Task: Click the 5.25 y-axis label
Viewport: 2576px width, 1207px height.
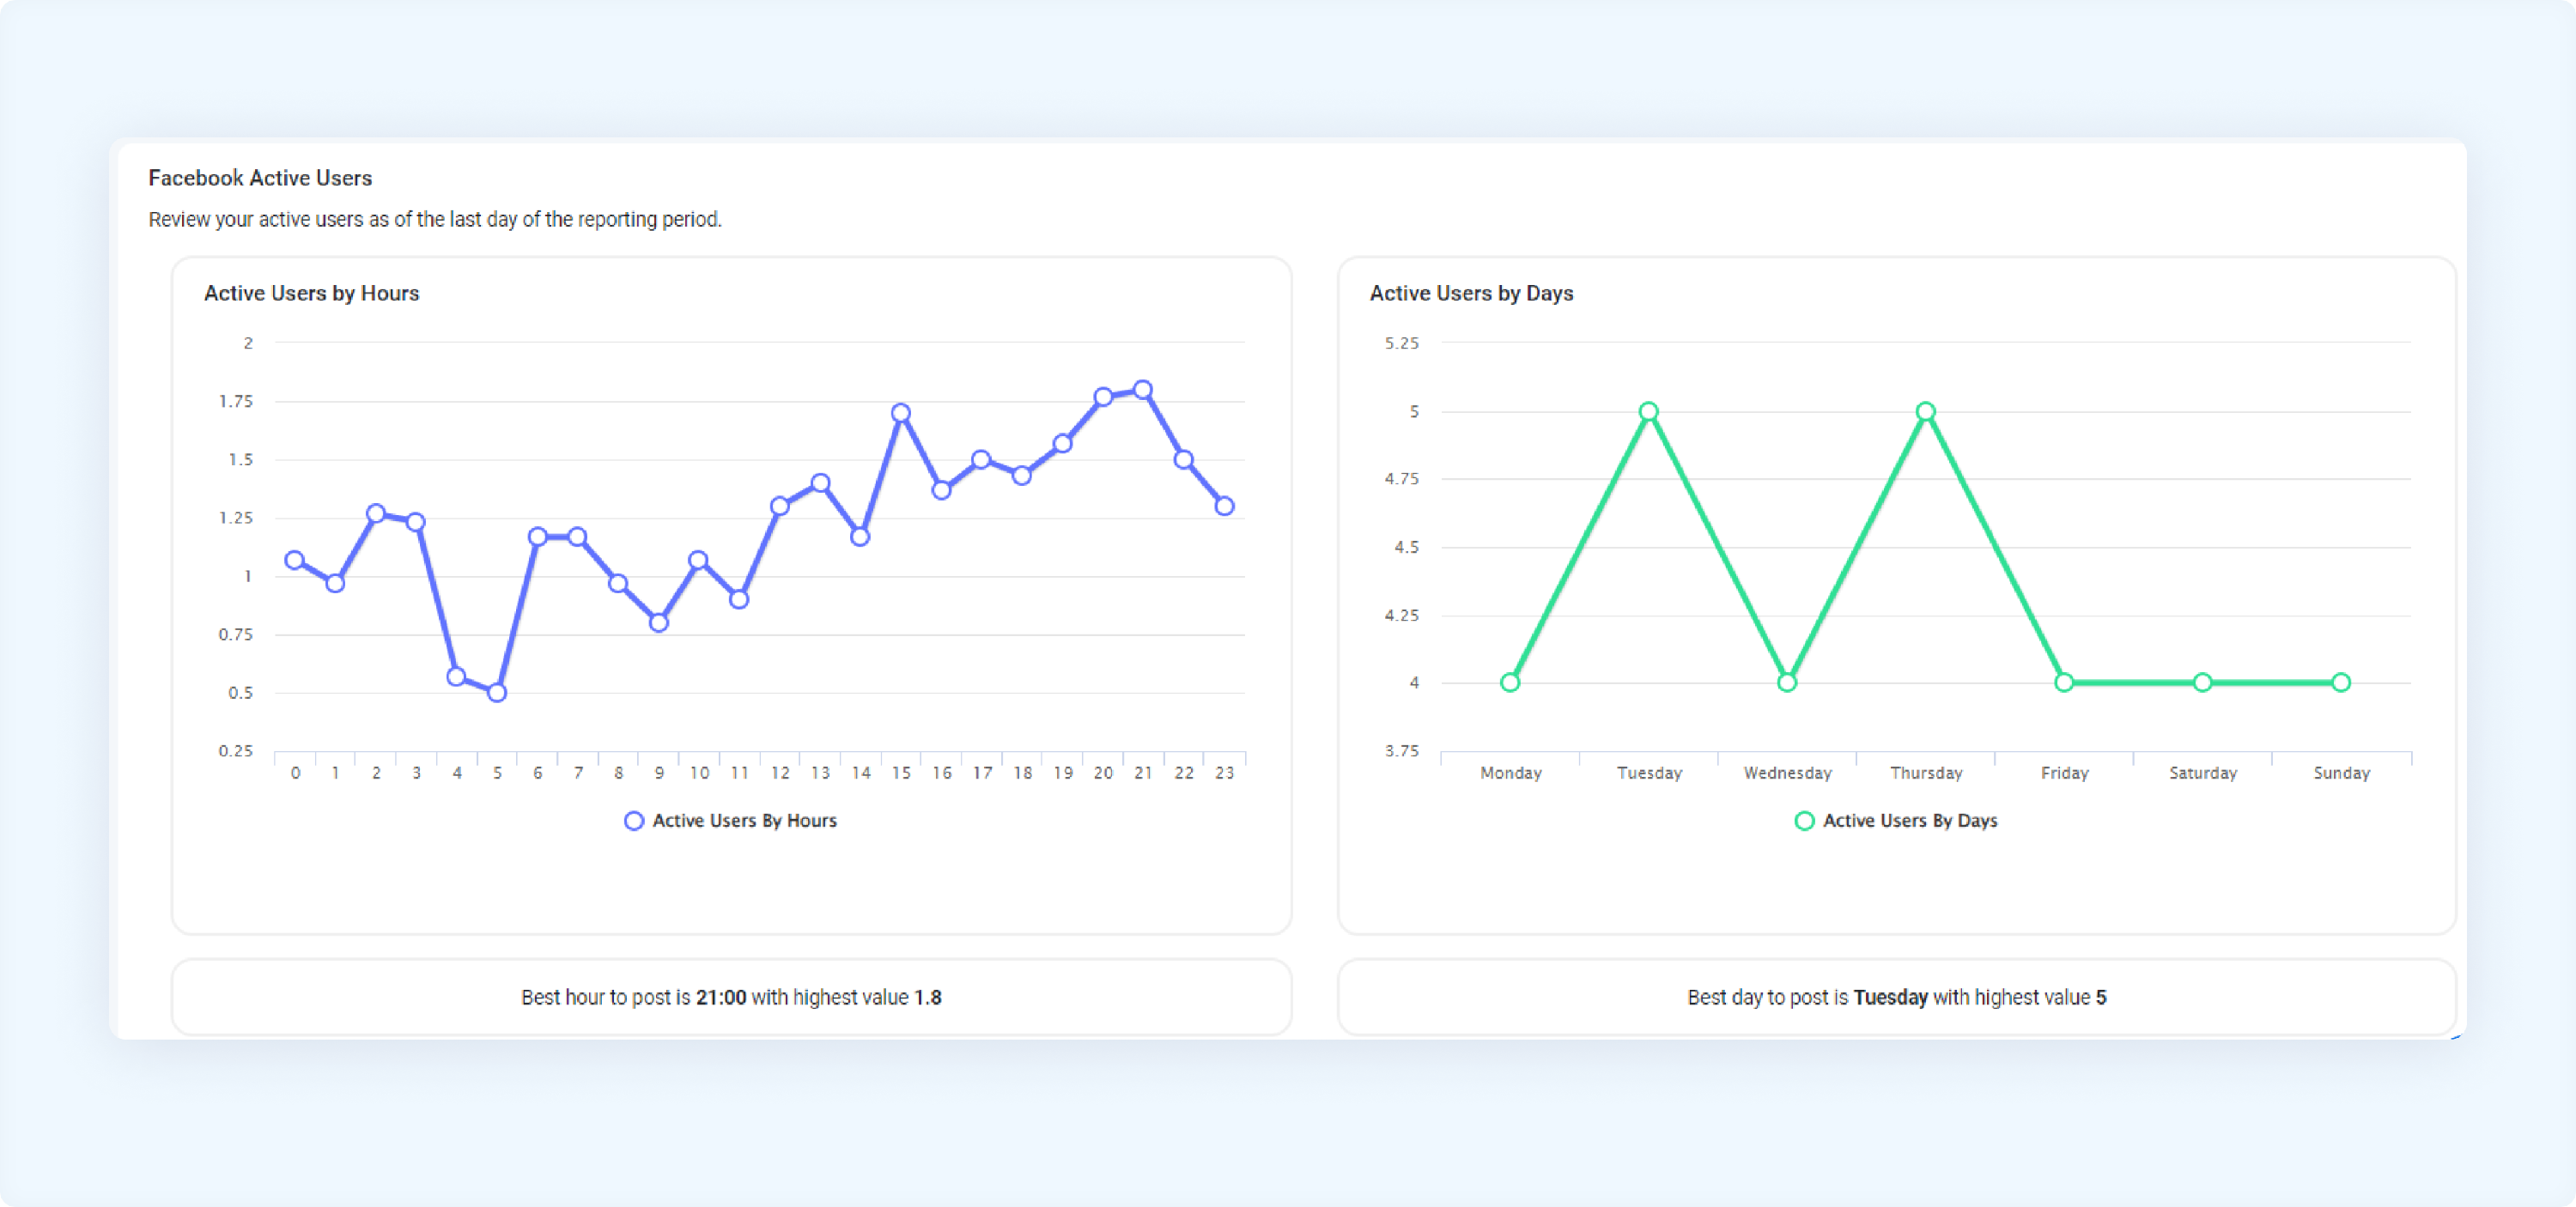Action: coord(1401,343)
